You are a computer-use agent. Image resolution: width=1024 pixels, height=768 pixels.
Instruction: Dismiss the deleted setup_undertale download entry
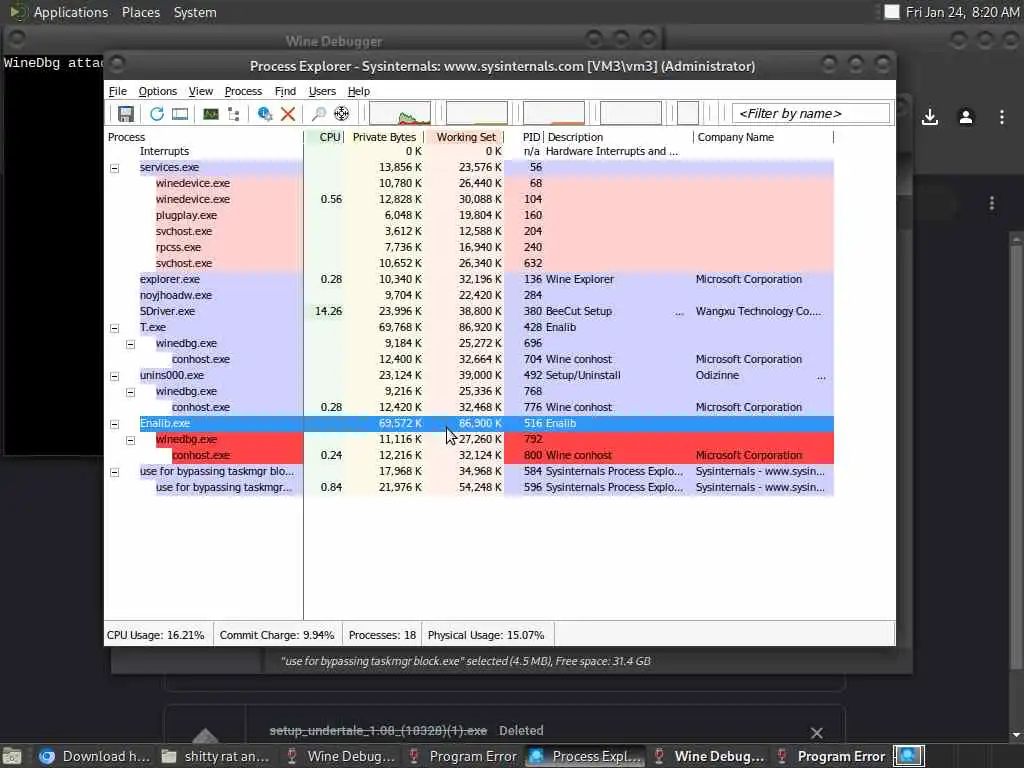(816, 732)
